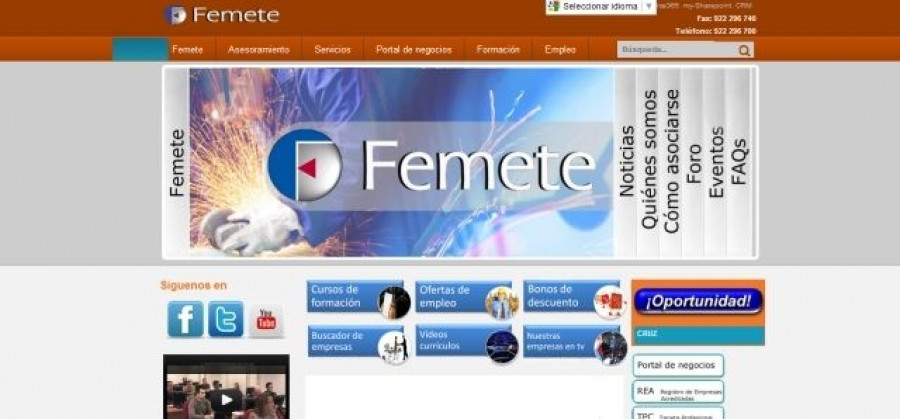
Task: Open the Facebook page icon
Action: (x=185, y=319)
